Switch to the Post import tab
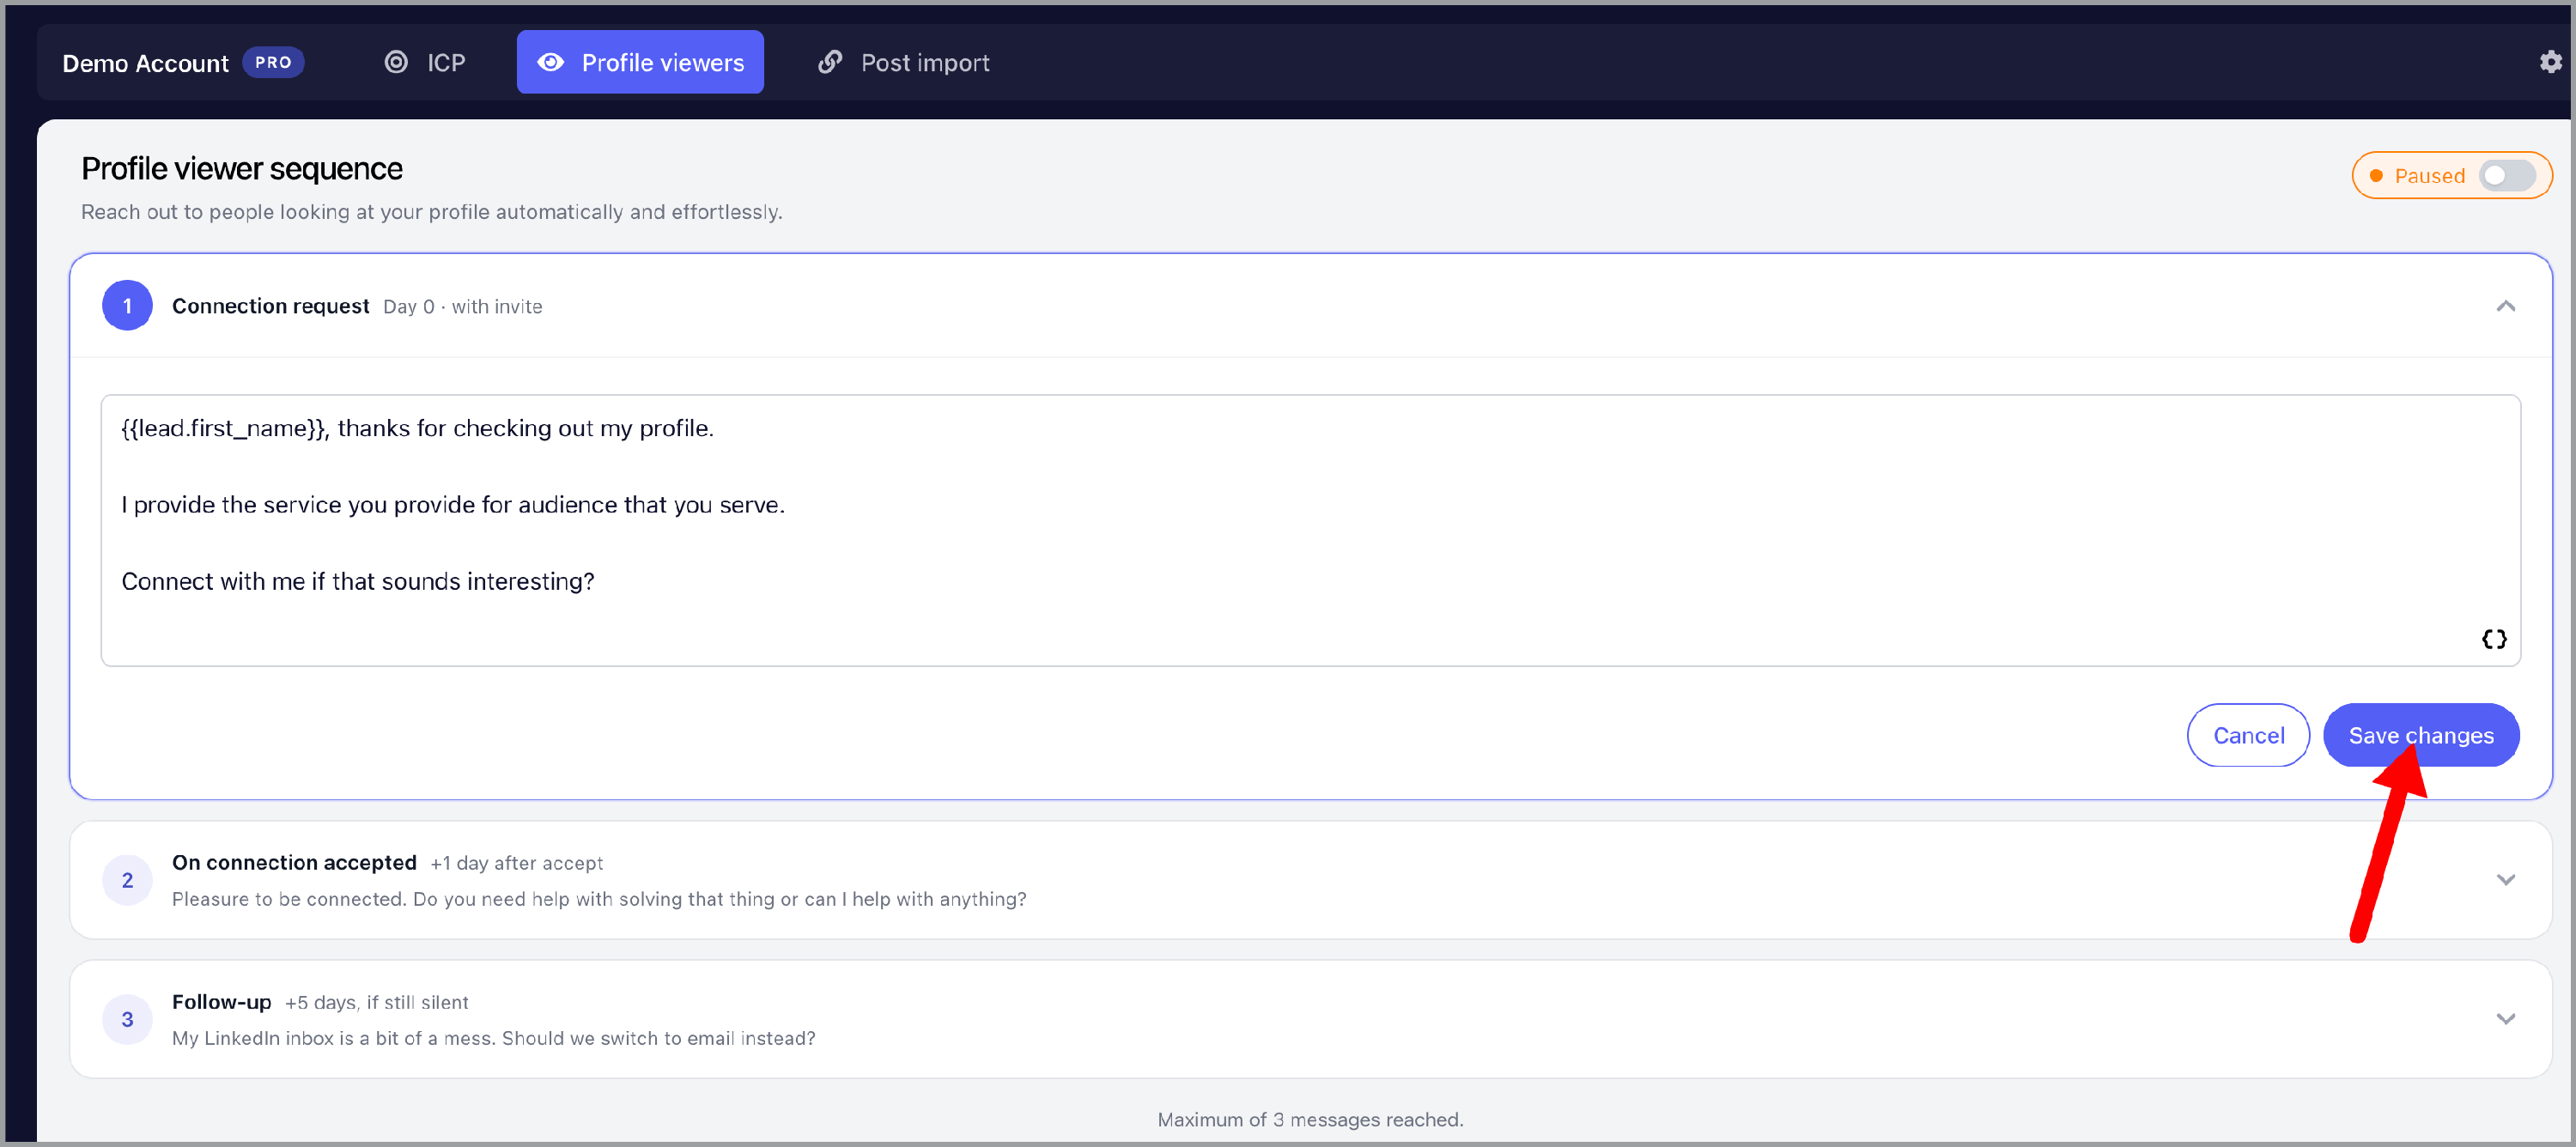 903,62
